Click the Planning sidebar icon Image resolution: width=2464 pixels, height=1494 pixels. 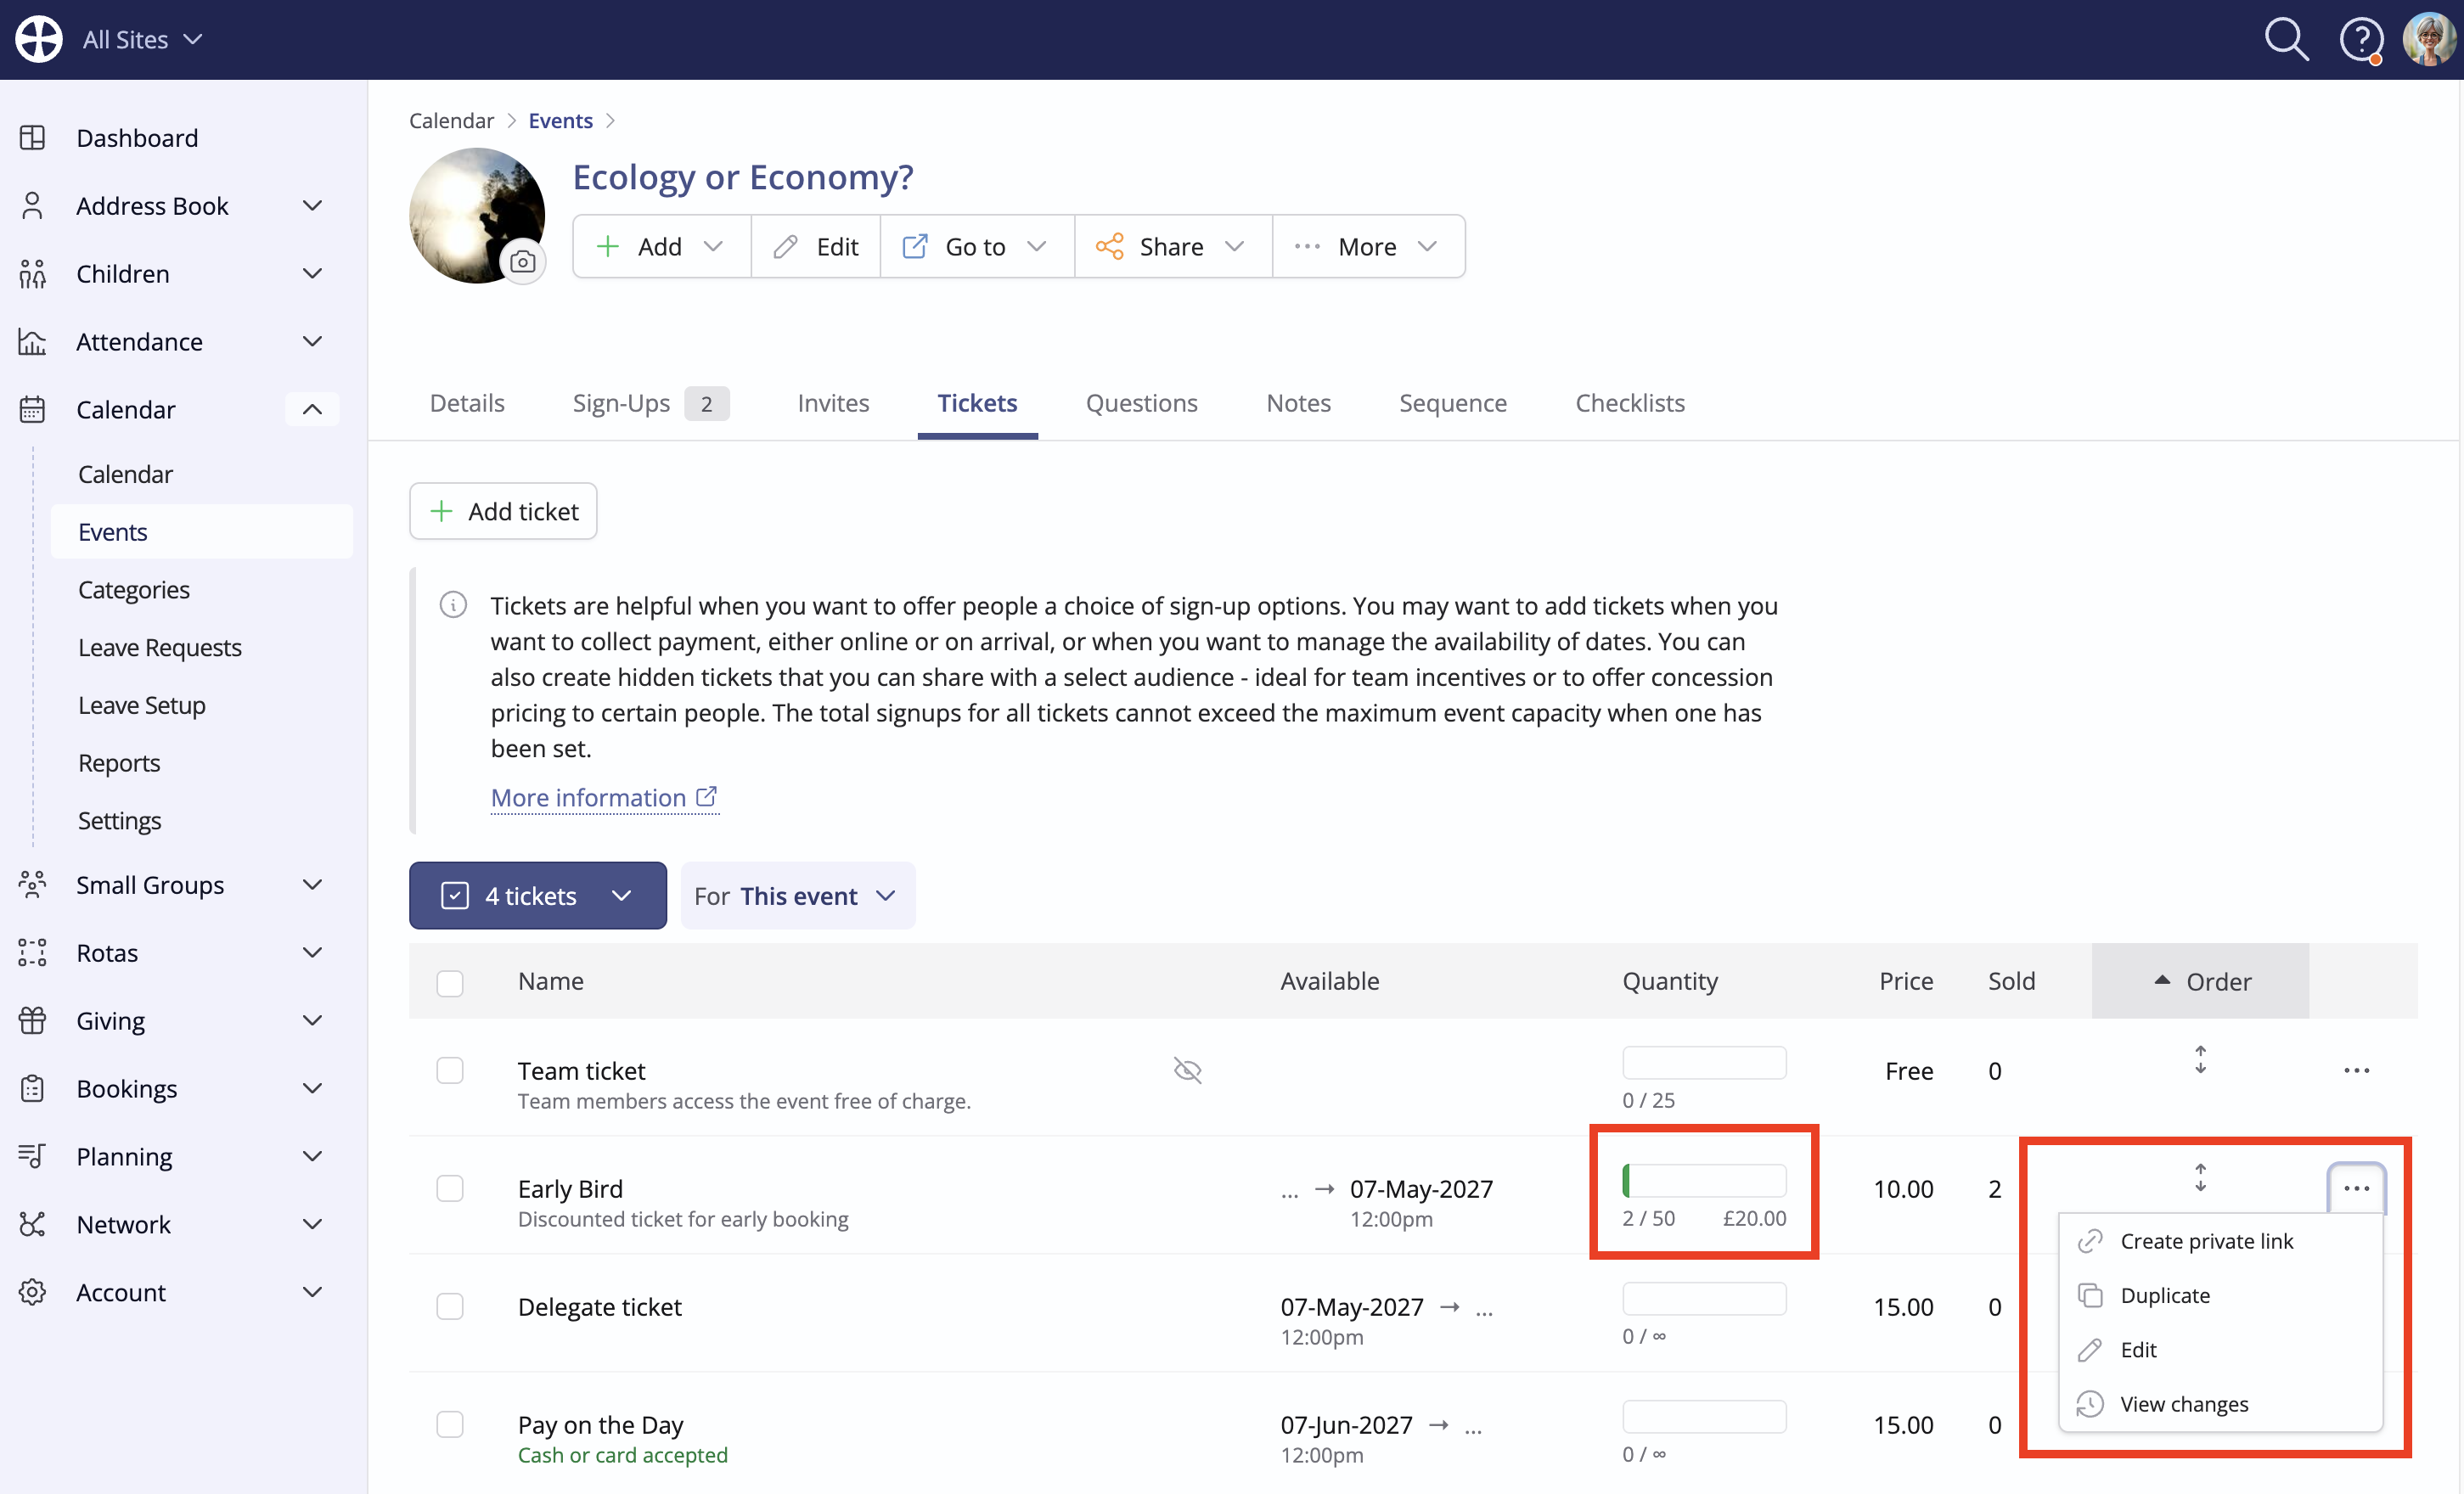(x=32, y=1157)
